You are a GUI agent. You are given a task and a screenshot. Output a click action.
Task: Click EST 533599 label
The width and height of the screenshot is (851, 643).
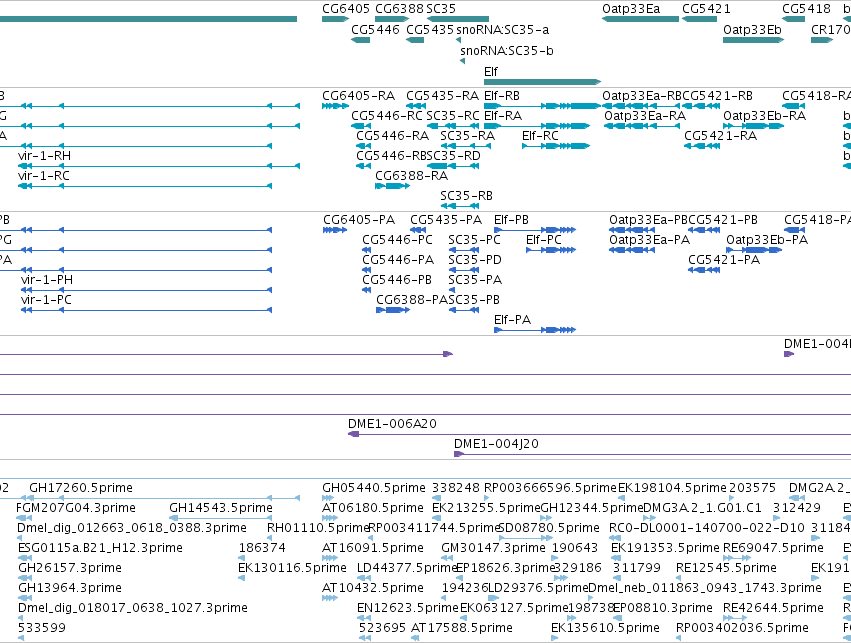pos(42,628)
